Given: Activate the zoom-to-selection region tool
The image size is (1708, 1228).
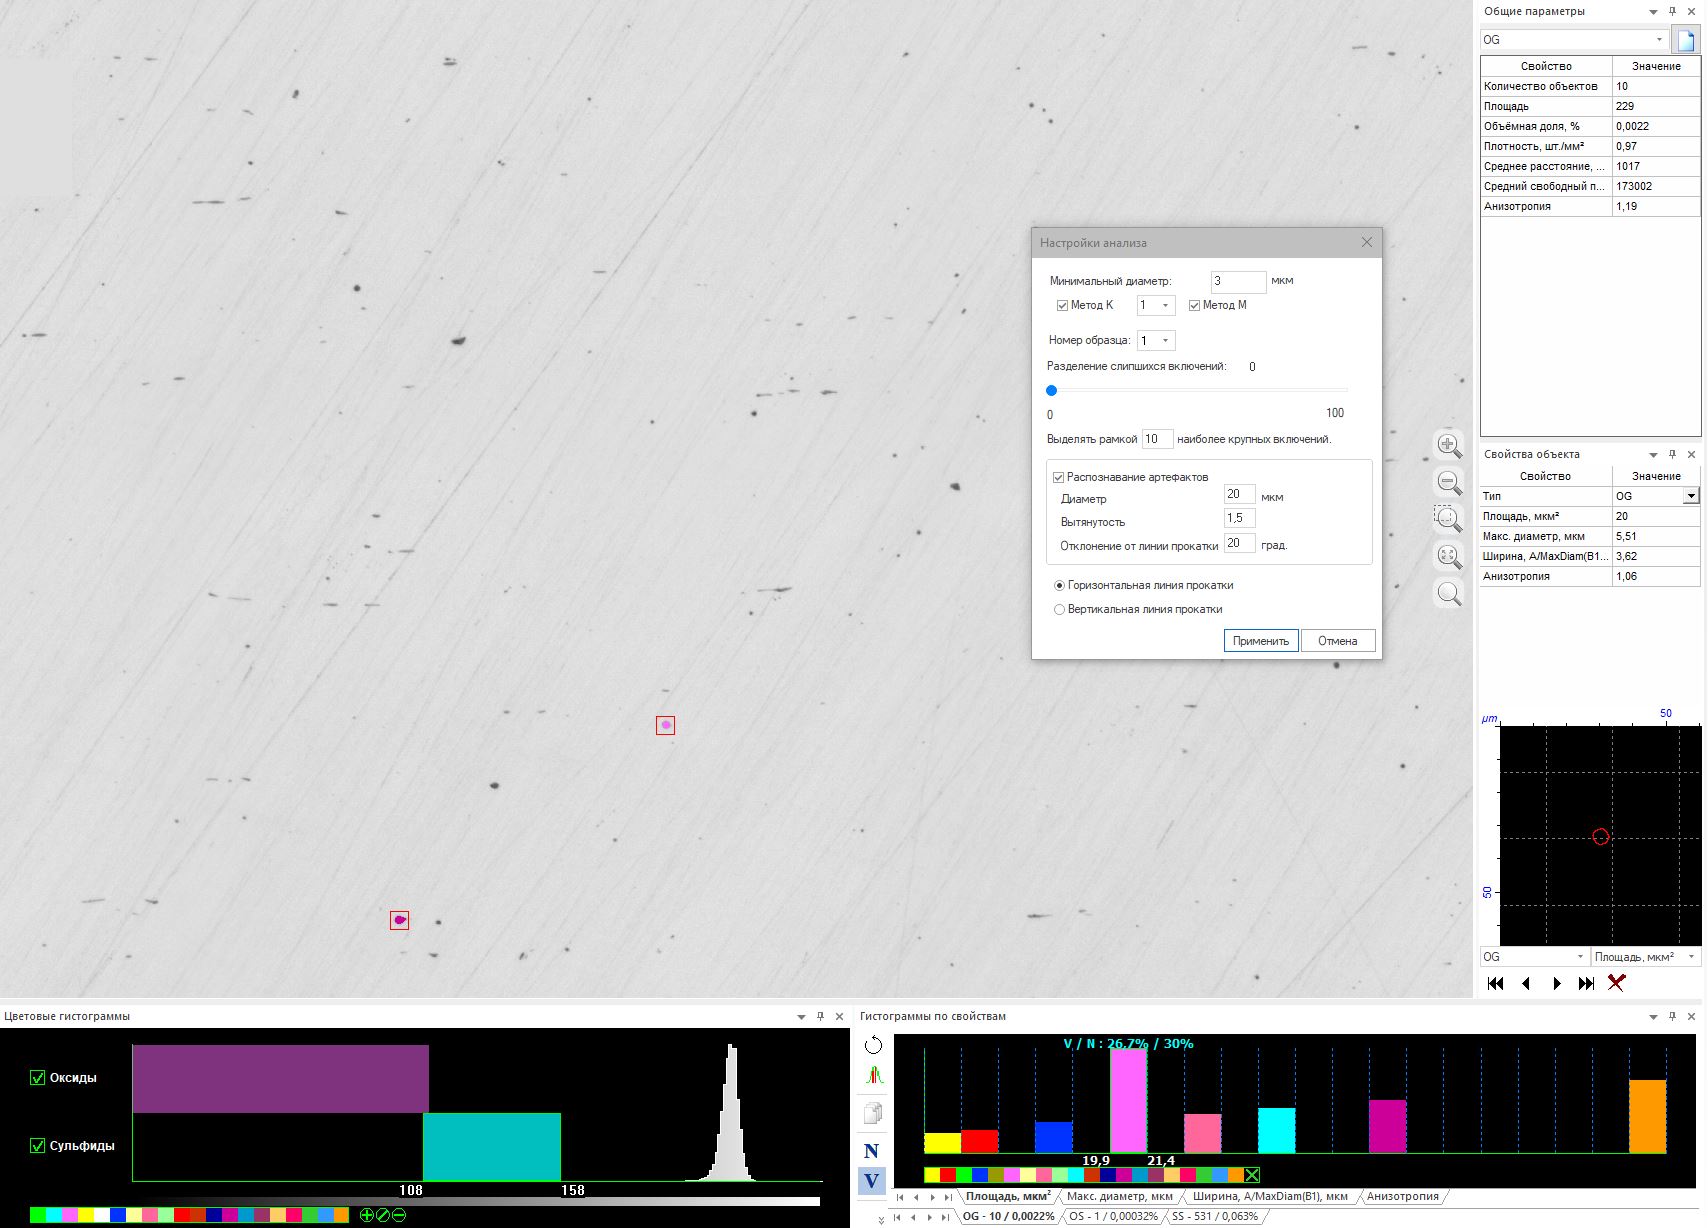Looking at the screenshot, I should point(1449,519).
